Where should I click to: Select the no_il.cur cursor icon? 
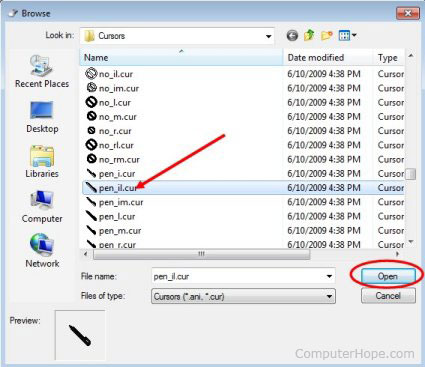click(x=91, y=74)
